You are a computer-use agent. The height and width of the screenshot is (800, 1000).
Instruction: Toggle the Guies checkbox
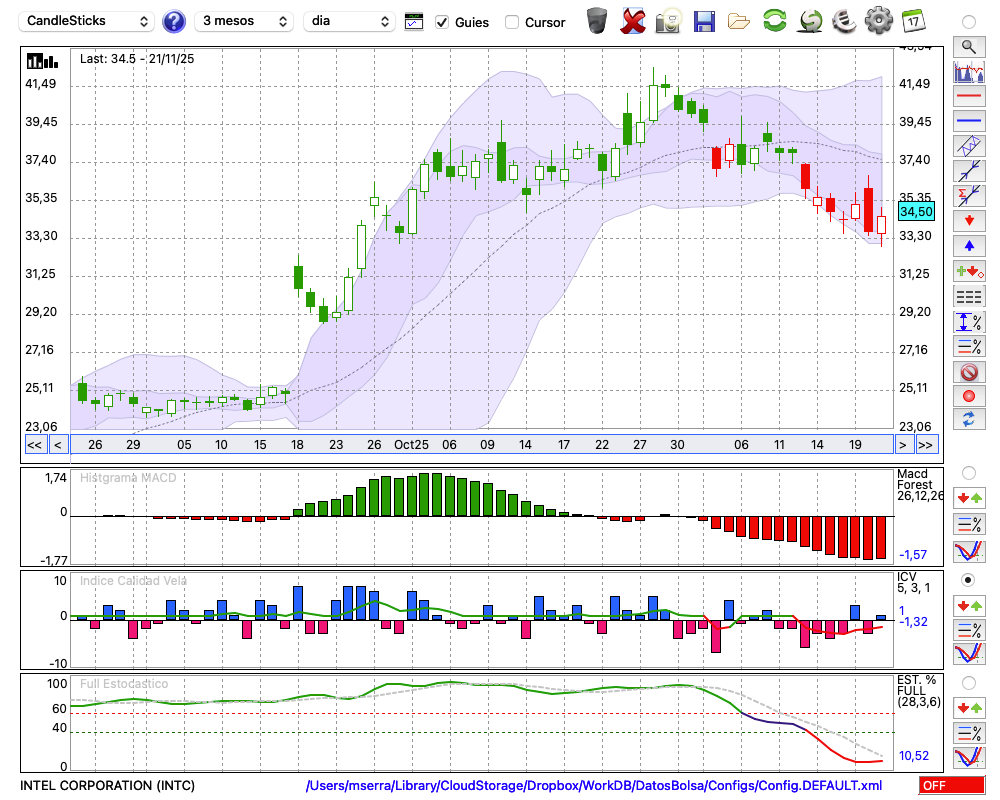(442, 22)
